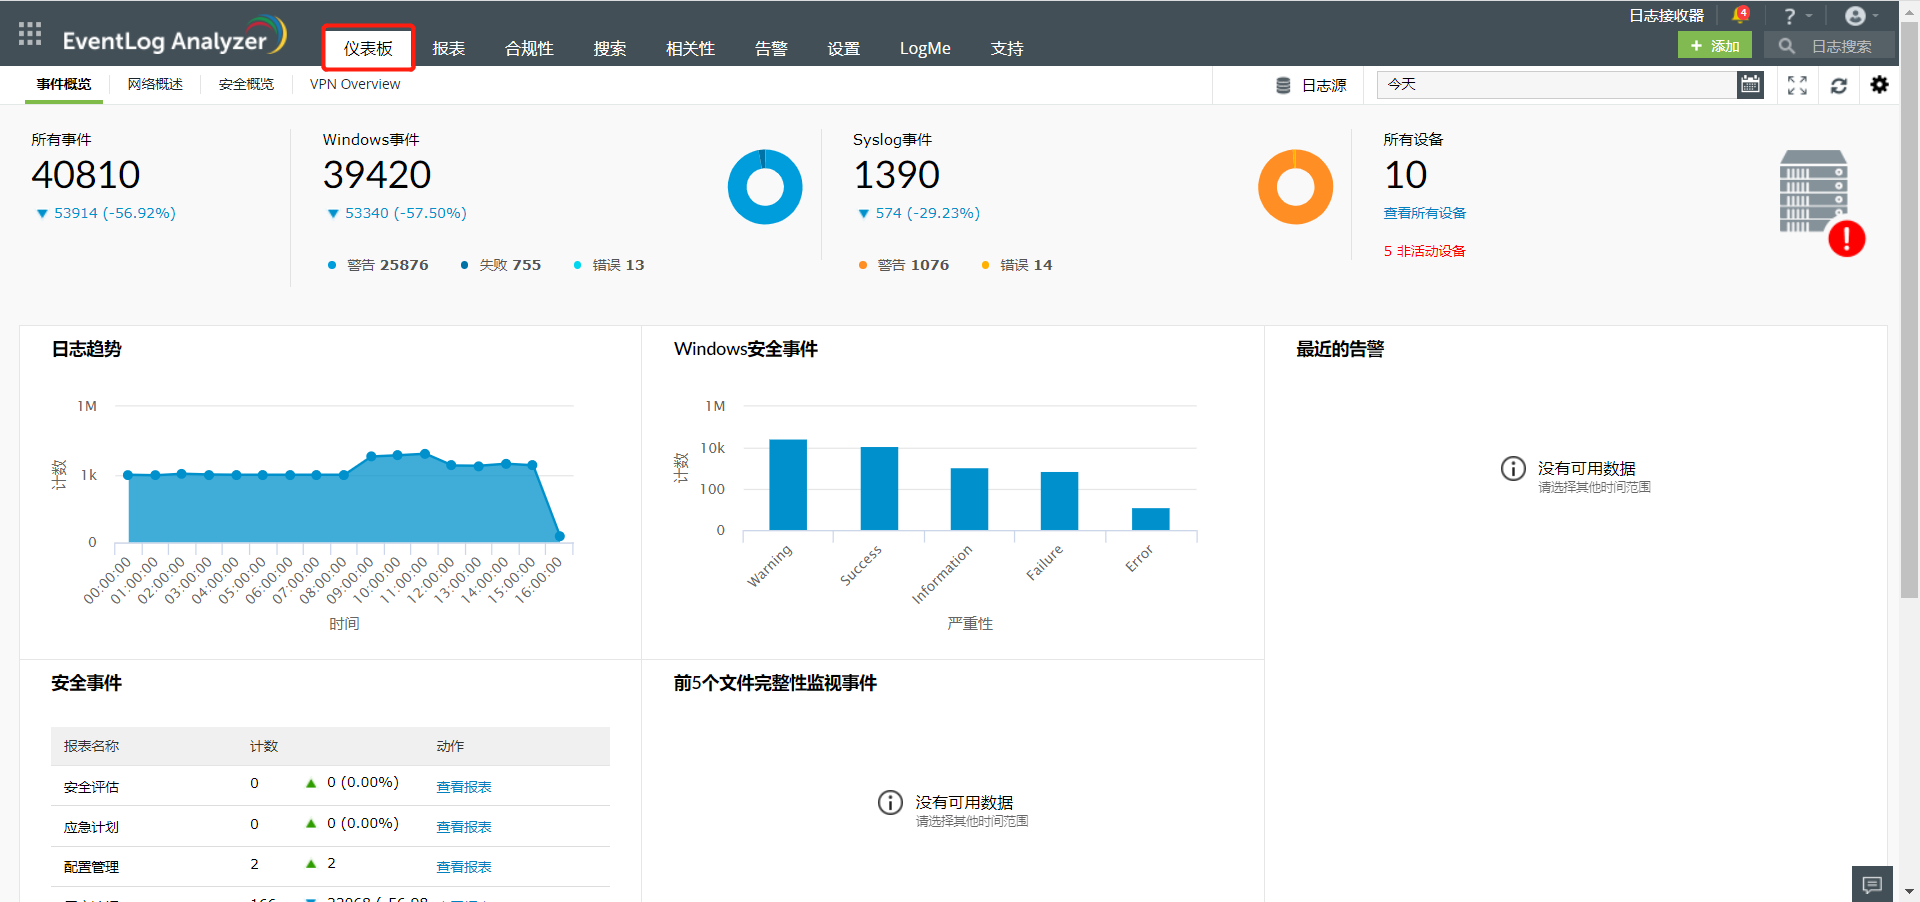
Task: Click the green 添加 button
Action: point(1714,46)
